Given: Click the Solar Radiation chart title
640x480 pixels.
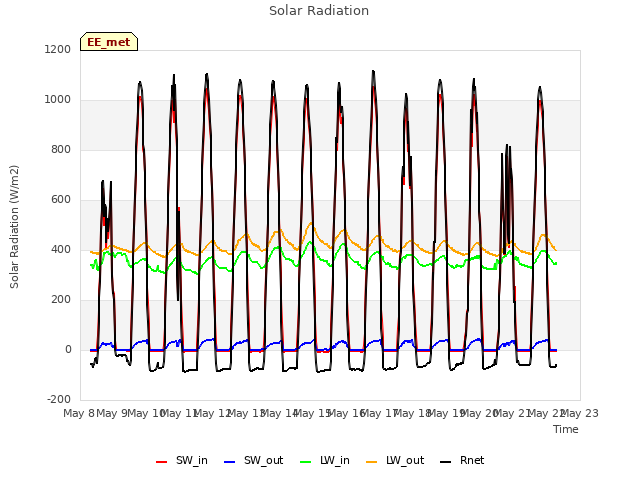Looking at the screenshot, I should pyautogui.click(x=319, y=11).
